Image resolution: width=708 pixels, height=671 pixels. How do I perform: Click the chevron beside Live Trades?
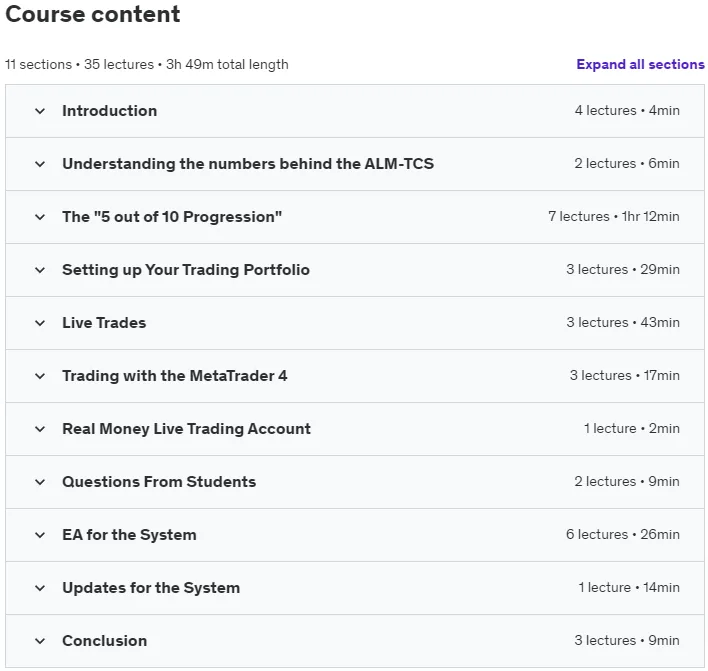point(40,323)
